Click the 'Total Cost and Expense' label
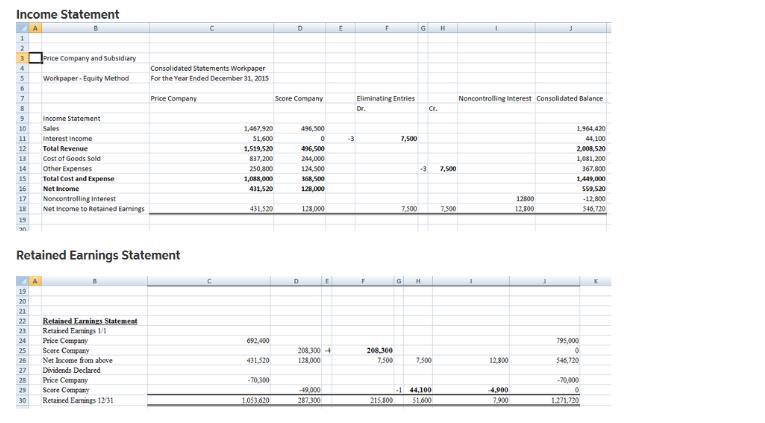765x423 pixels. coord(79,179)
